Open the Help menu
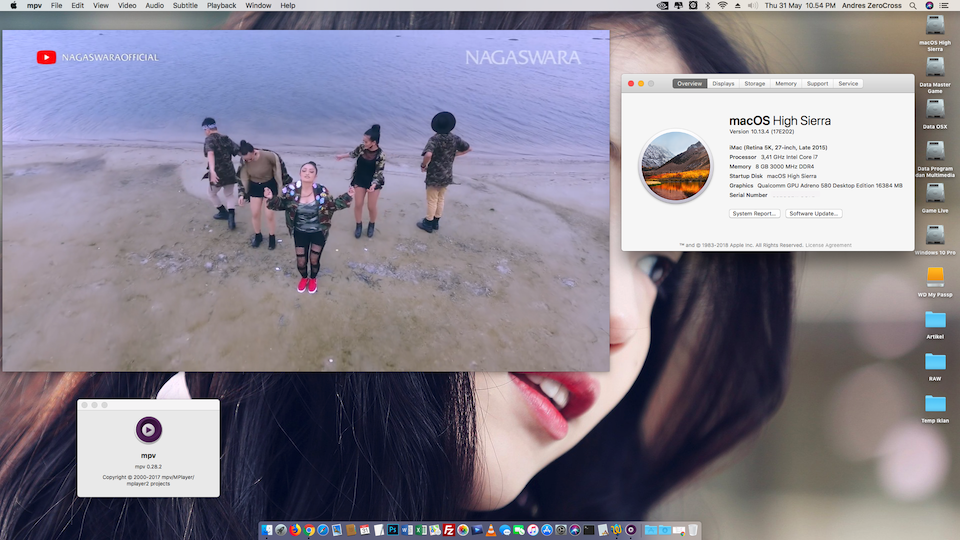Screen dimensions: 960x540 [288, 6]
